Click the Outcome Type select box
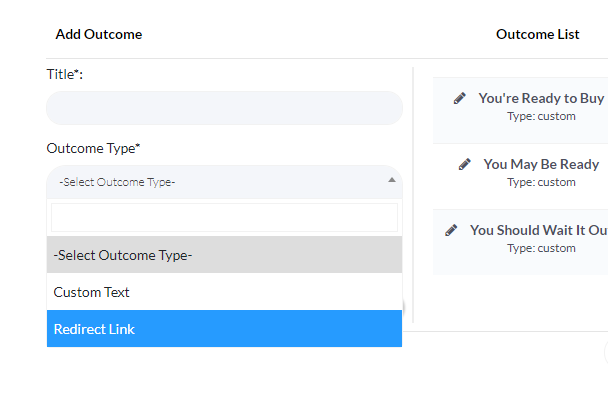This screenshot has width=608, height=406. point(215,182)
